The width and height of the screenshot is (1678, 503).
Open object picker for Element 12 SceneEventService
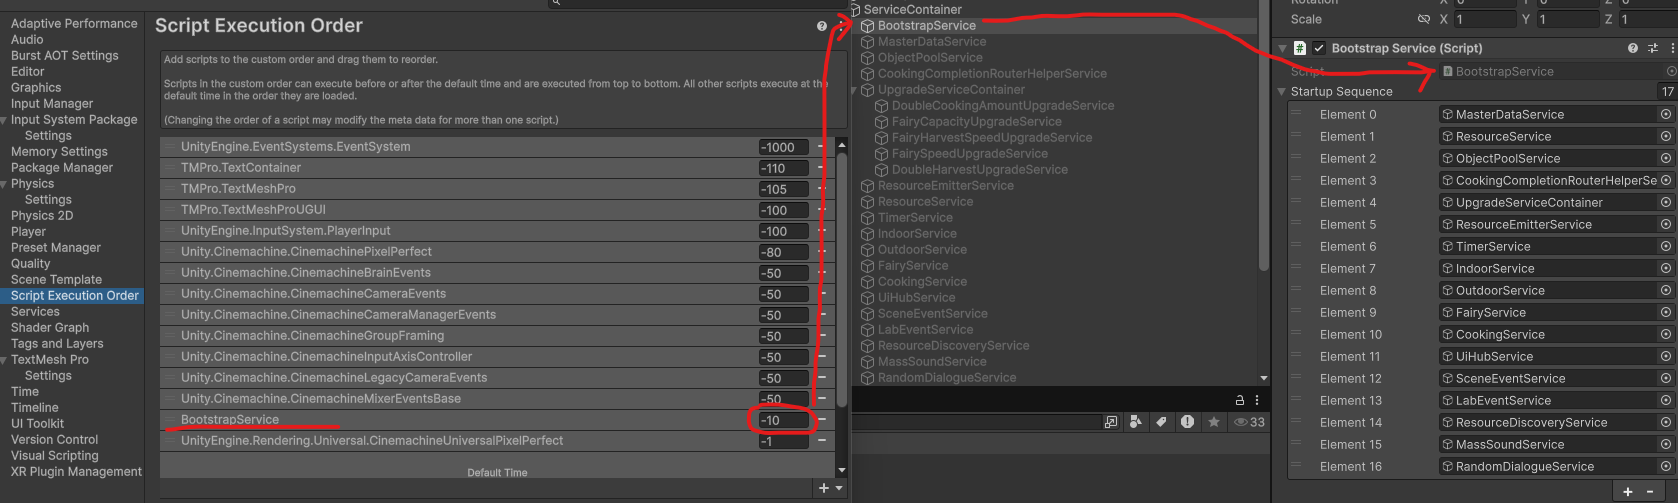pyautogui.click(x=1666, y=378)
